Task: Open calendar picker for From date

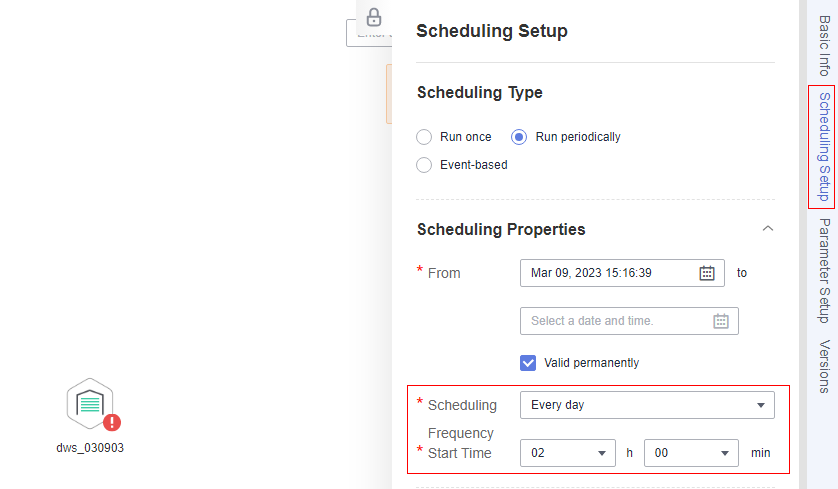Action: pos(707,273)
